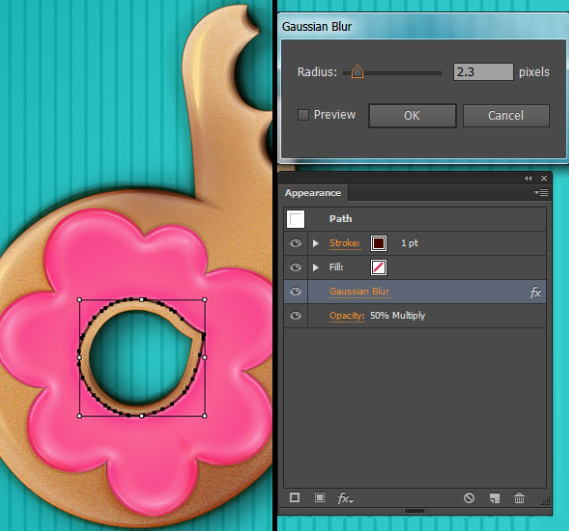Click the none fill color swatch

click(x=378, y=267)
